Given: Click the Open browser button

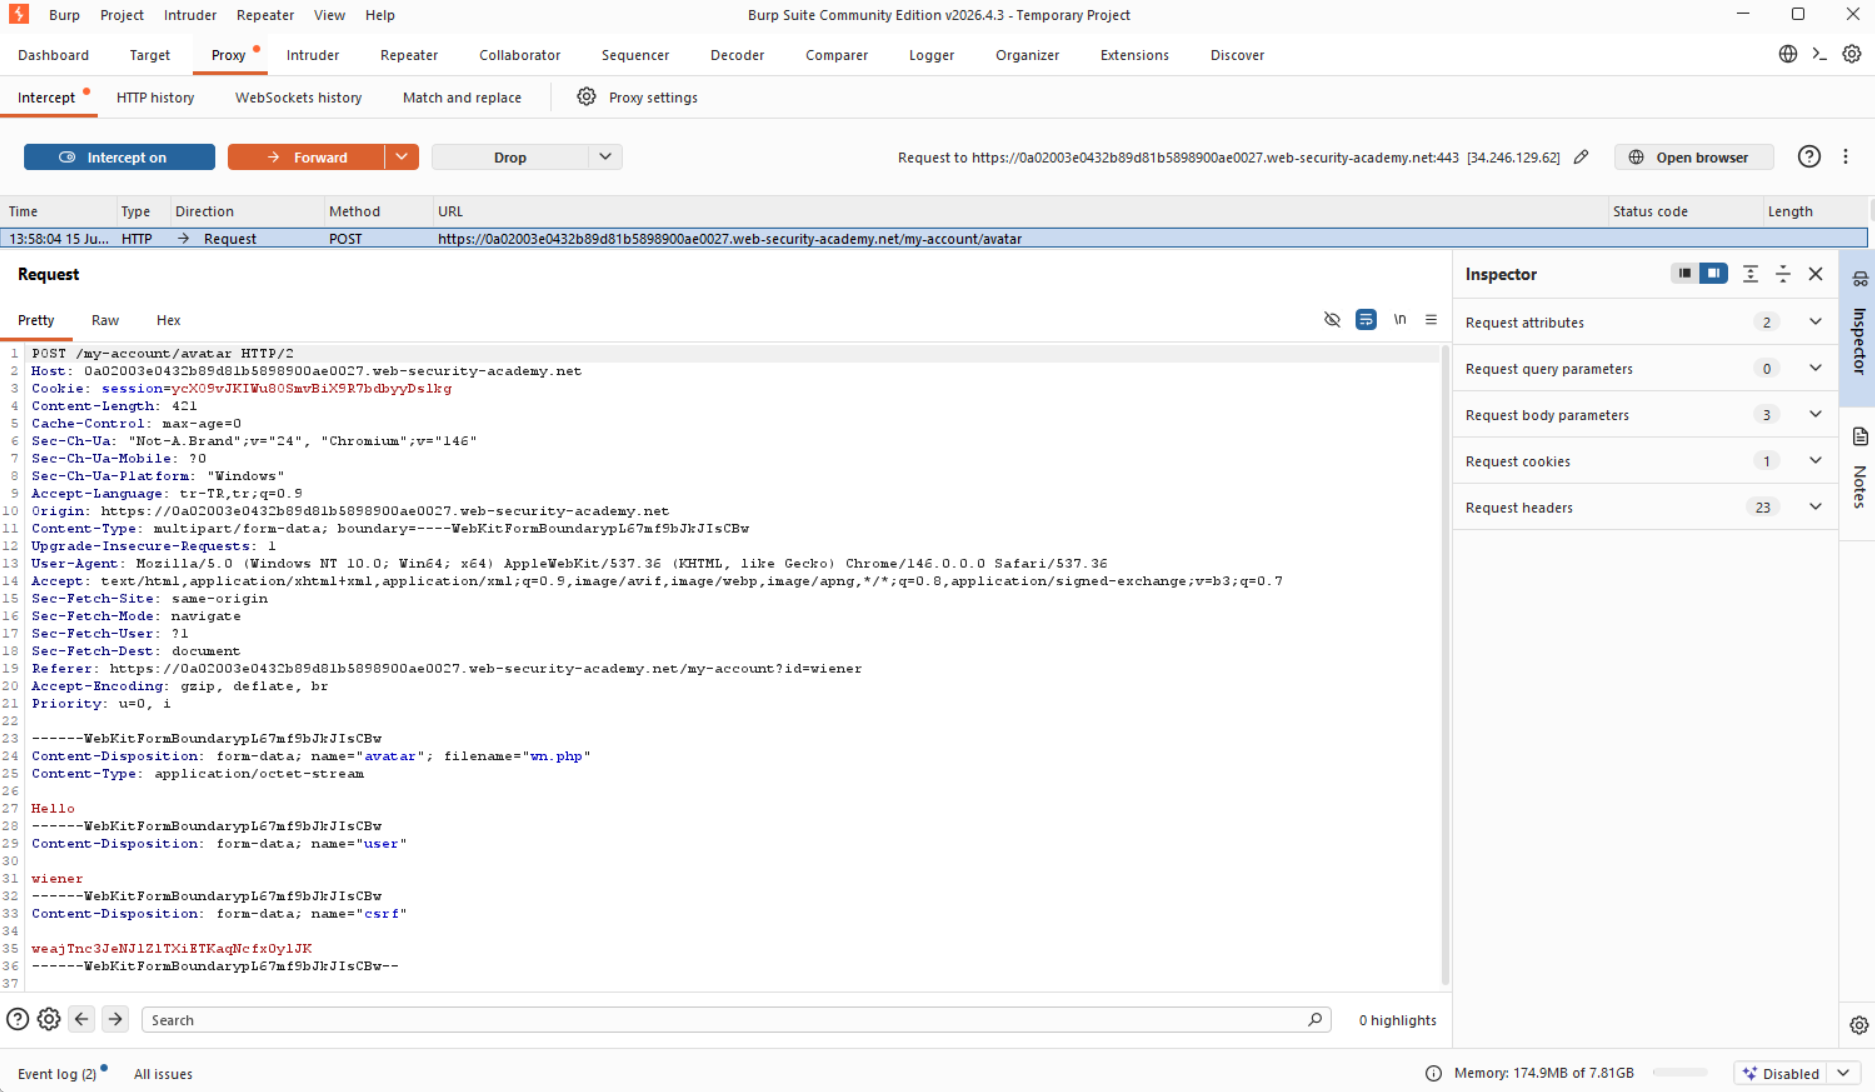Looking at the screenshot, I should point(1694,157).
